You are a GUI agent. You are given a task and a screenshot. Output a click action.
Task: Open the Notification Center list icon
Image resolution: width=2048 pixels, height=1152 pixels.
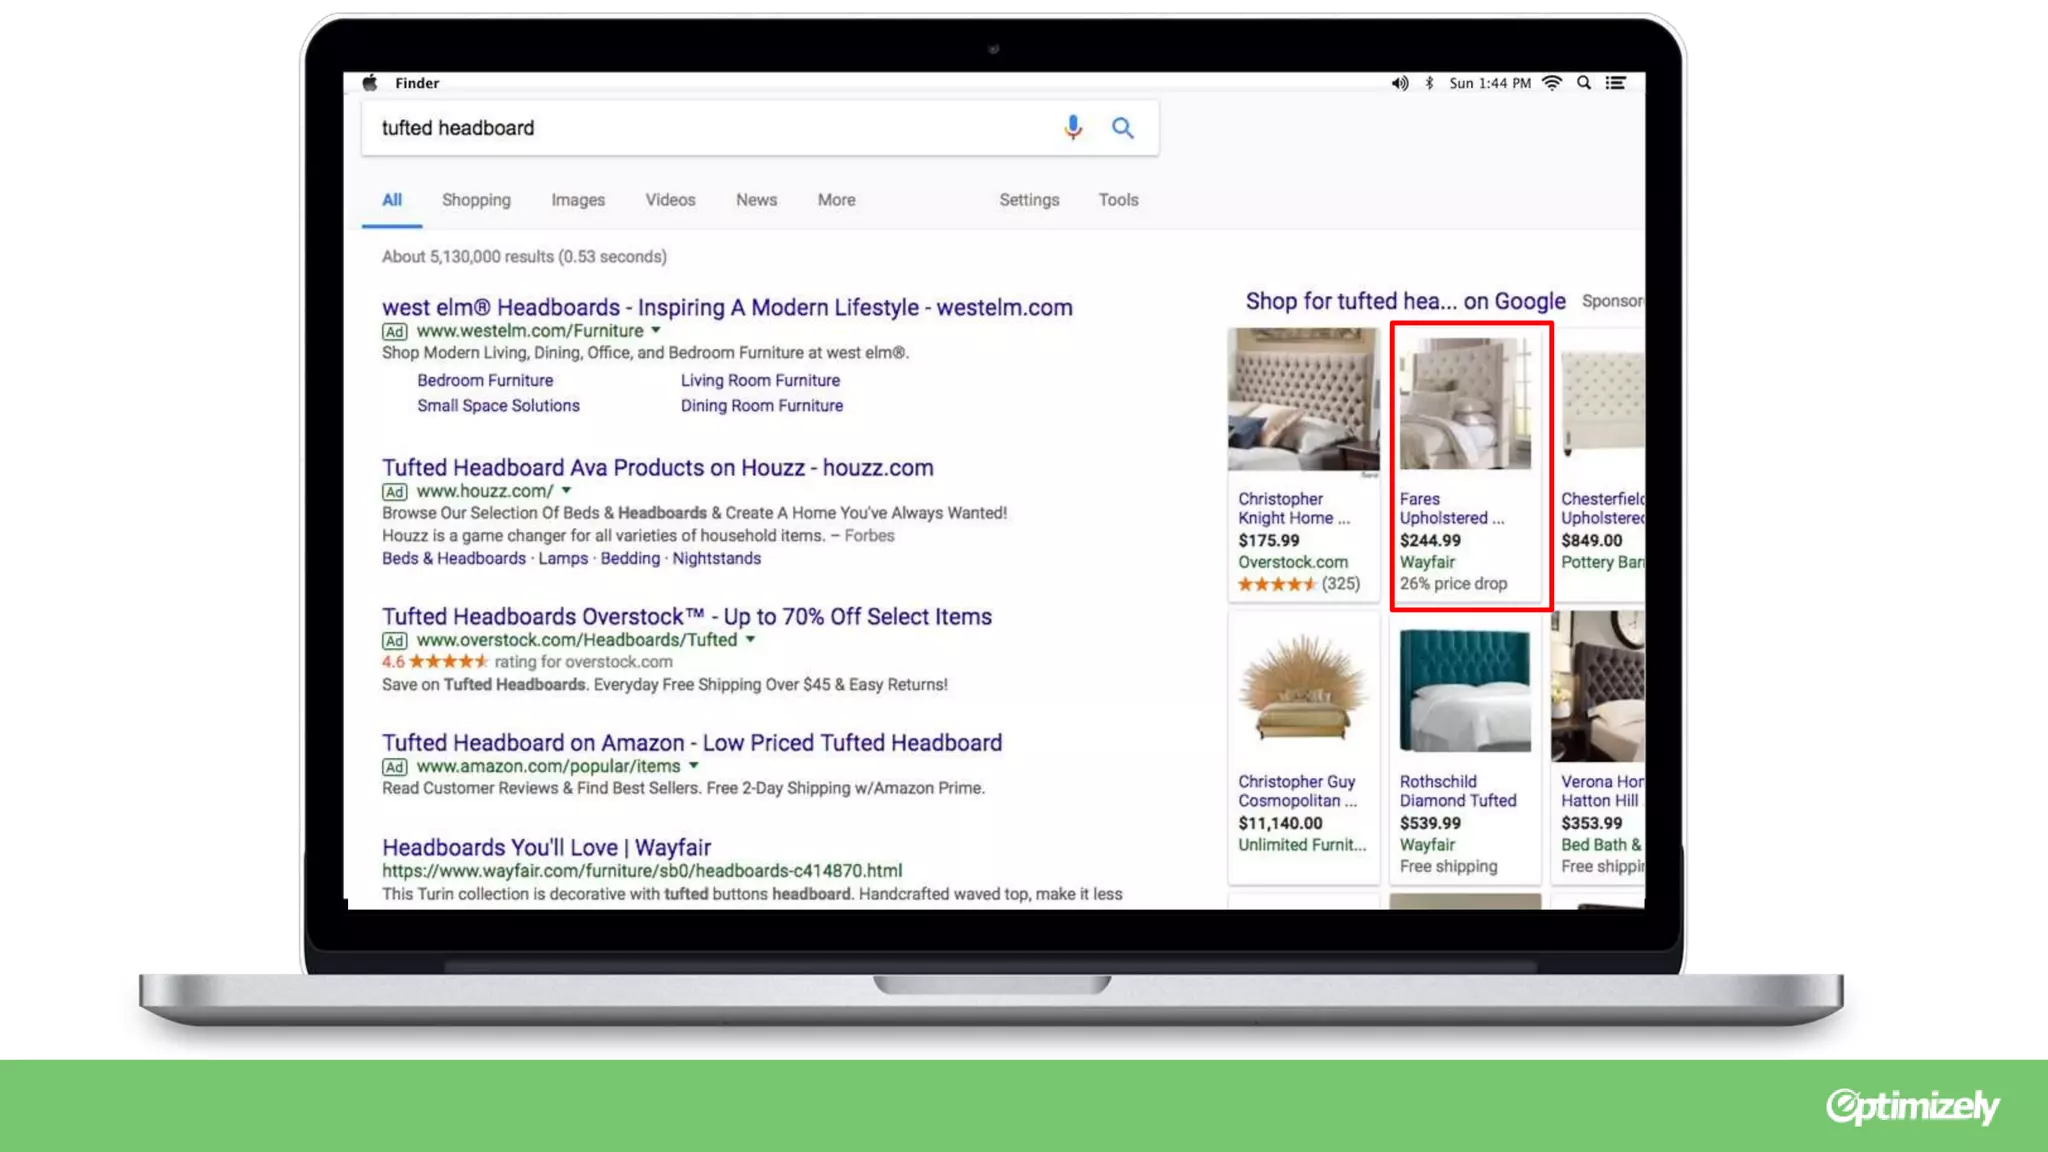tap(1616, 83)
